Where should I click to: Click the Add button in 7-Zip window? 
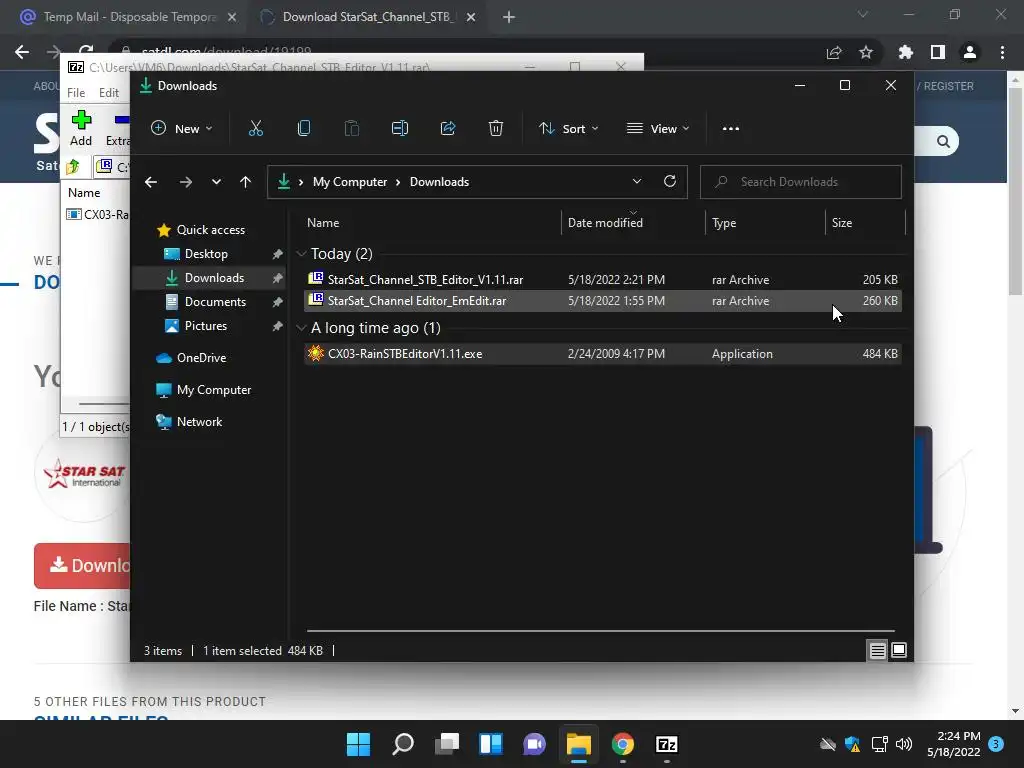(81, 129)
